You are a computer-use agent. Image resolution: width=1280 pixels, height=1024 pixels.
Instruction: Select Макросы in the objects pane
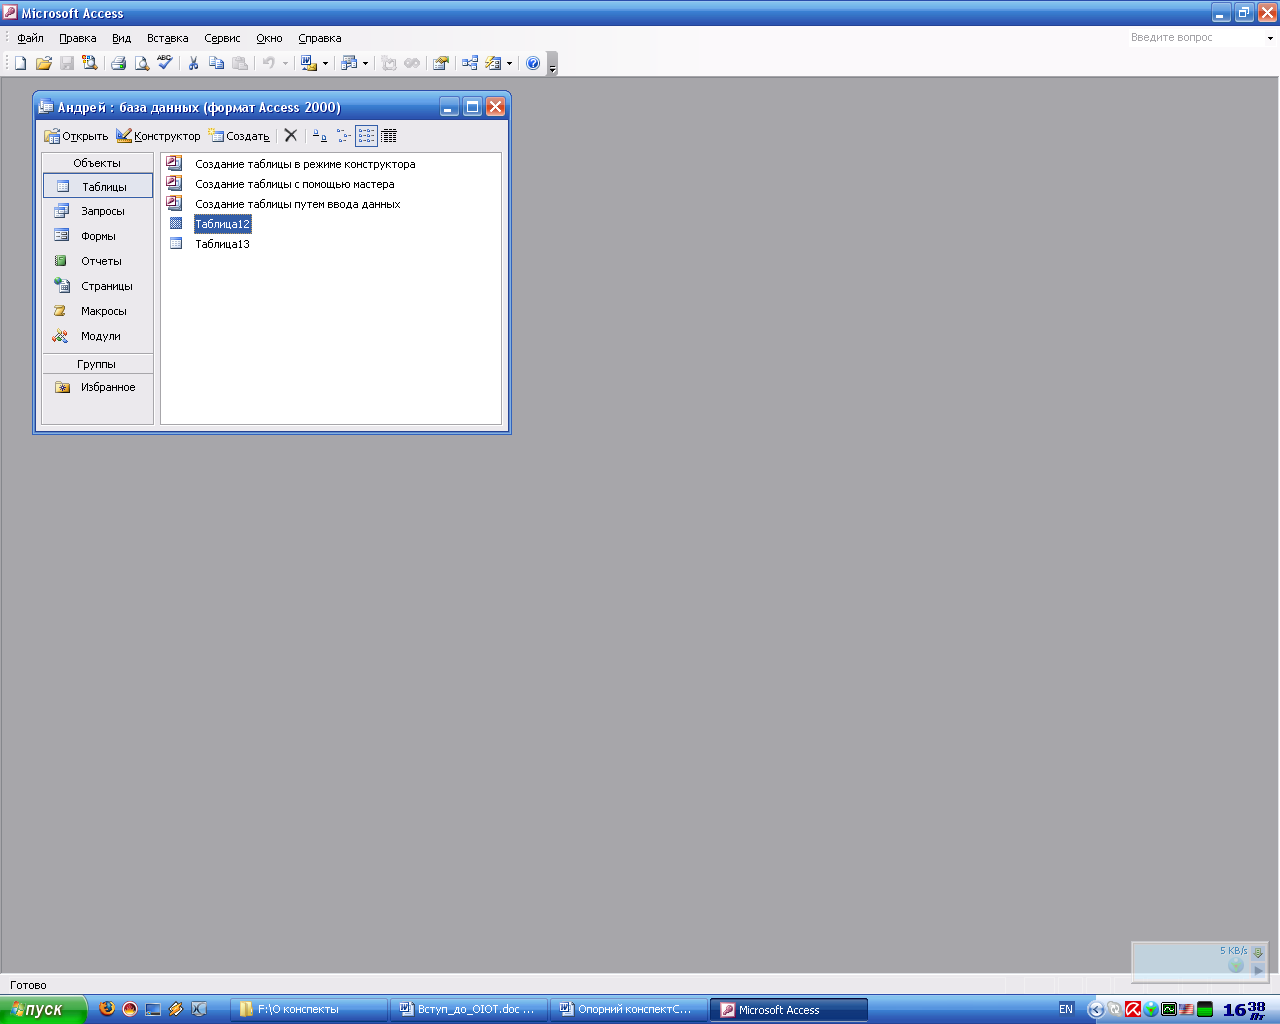pyautogui.click(x=98, y=311)
